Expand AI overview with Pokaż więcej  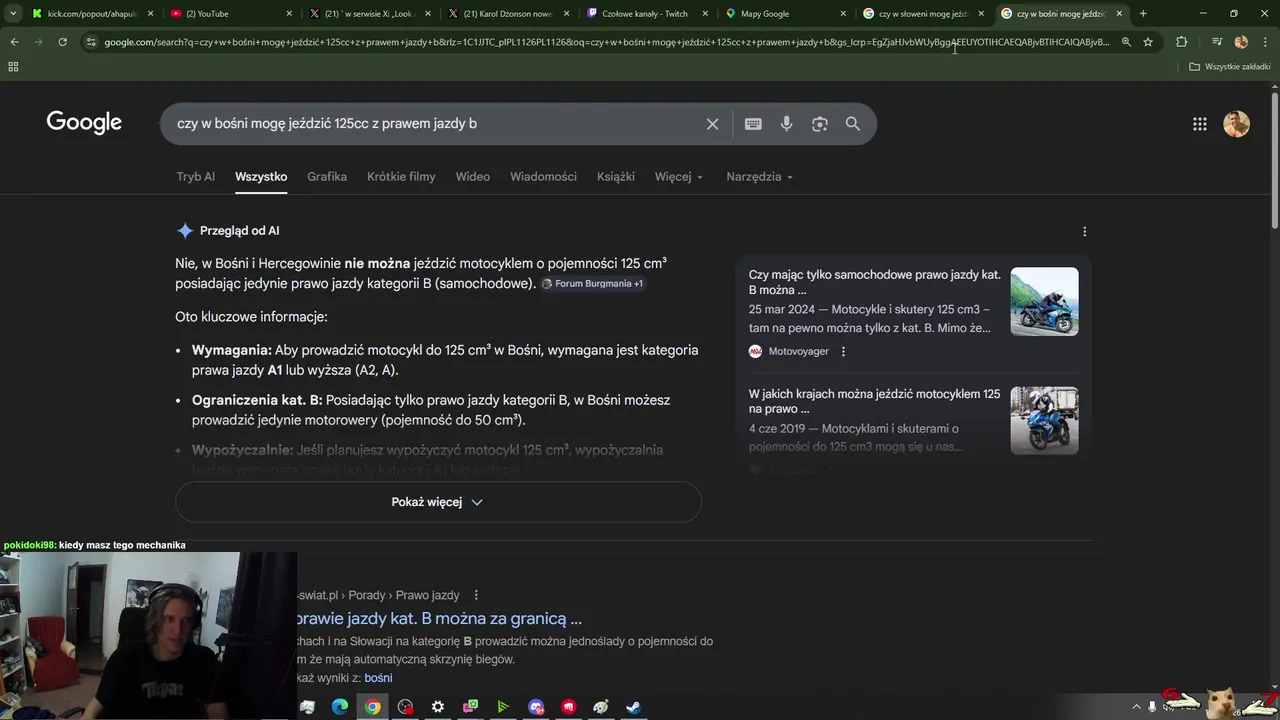(x=438, y=502)
